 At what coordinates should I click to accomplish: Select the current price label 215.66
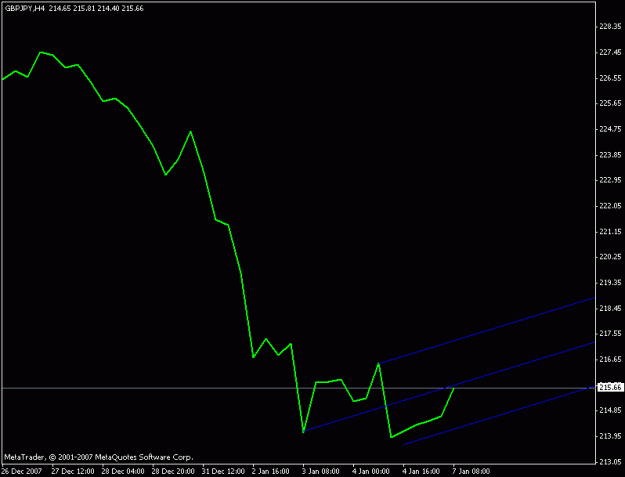pyautogui.click(x=610, y=387)
